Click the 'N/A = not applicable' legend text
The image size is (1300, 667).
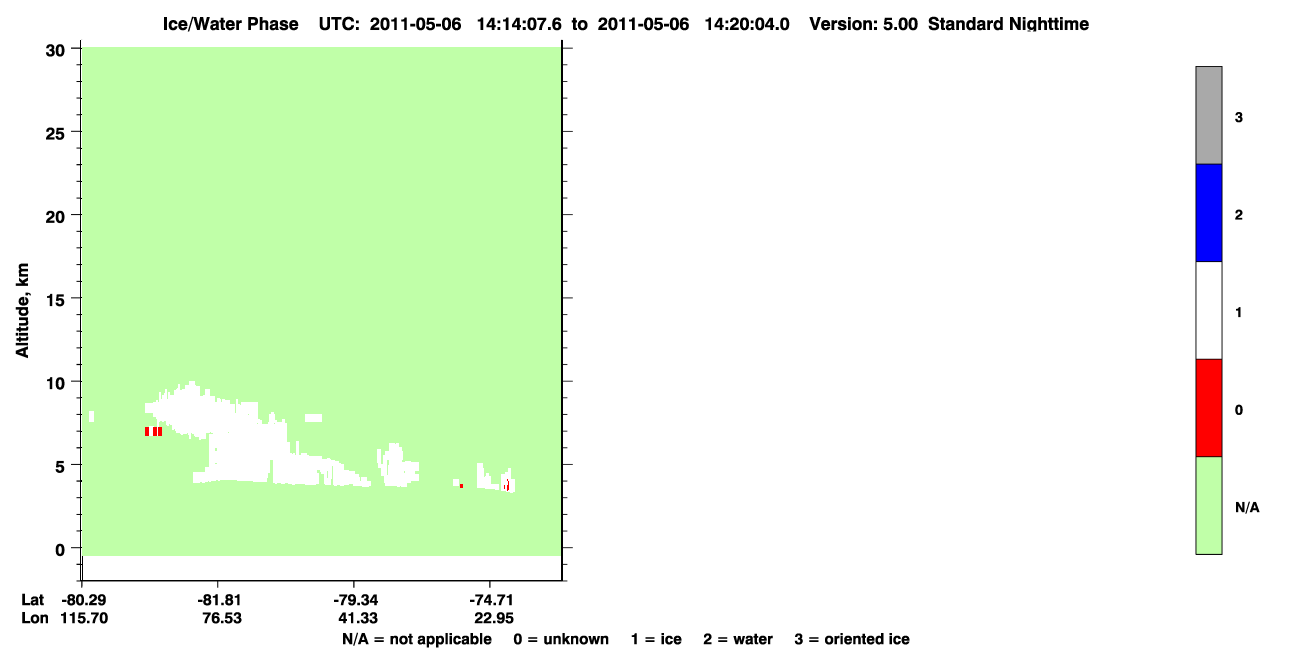click(417, 639)
